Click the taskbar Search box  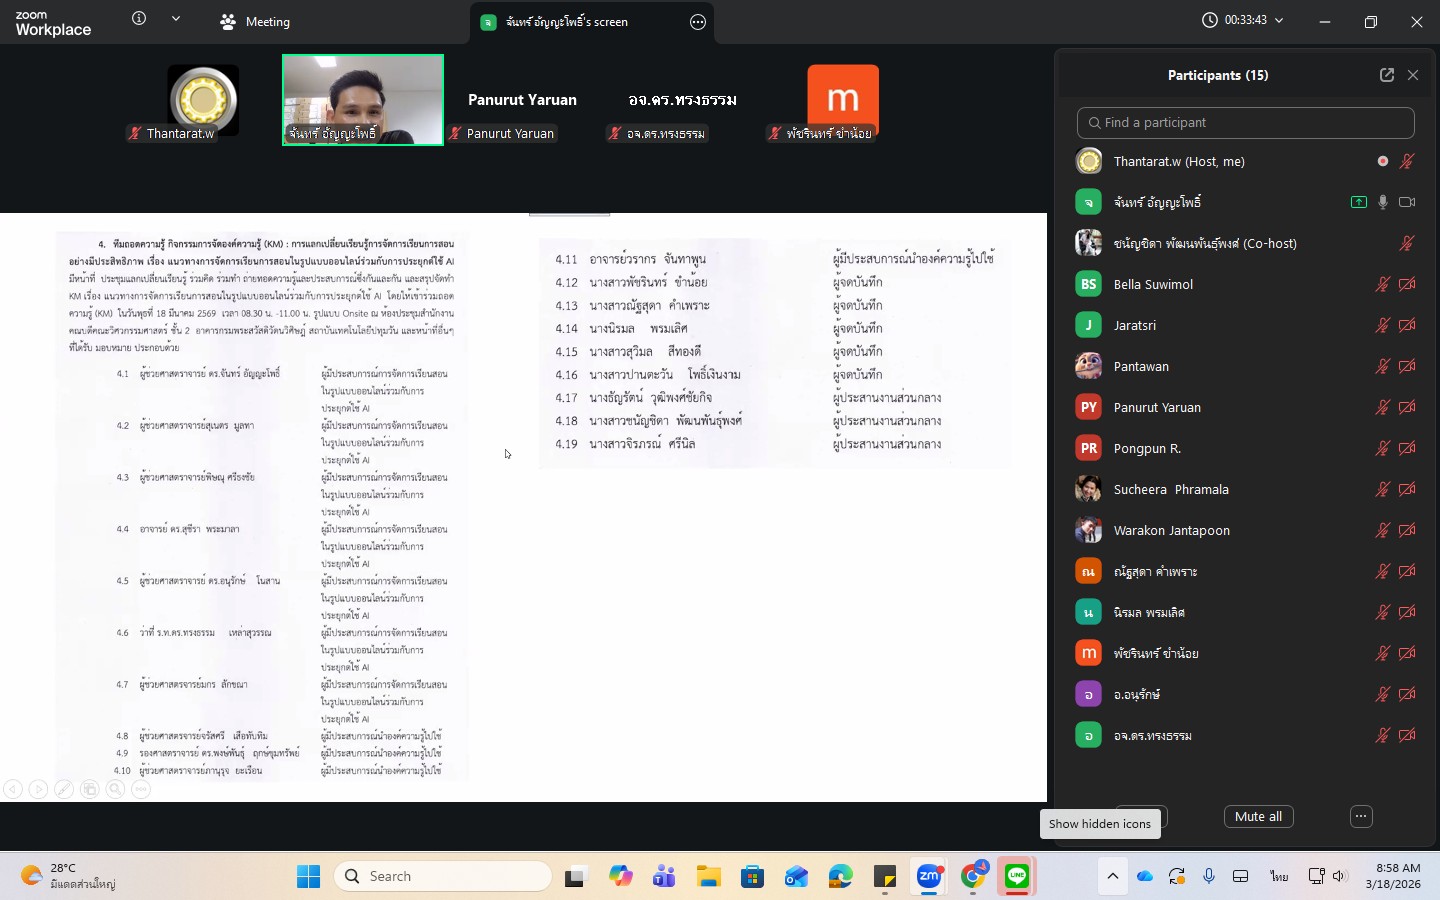(x=443, y=876)
